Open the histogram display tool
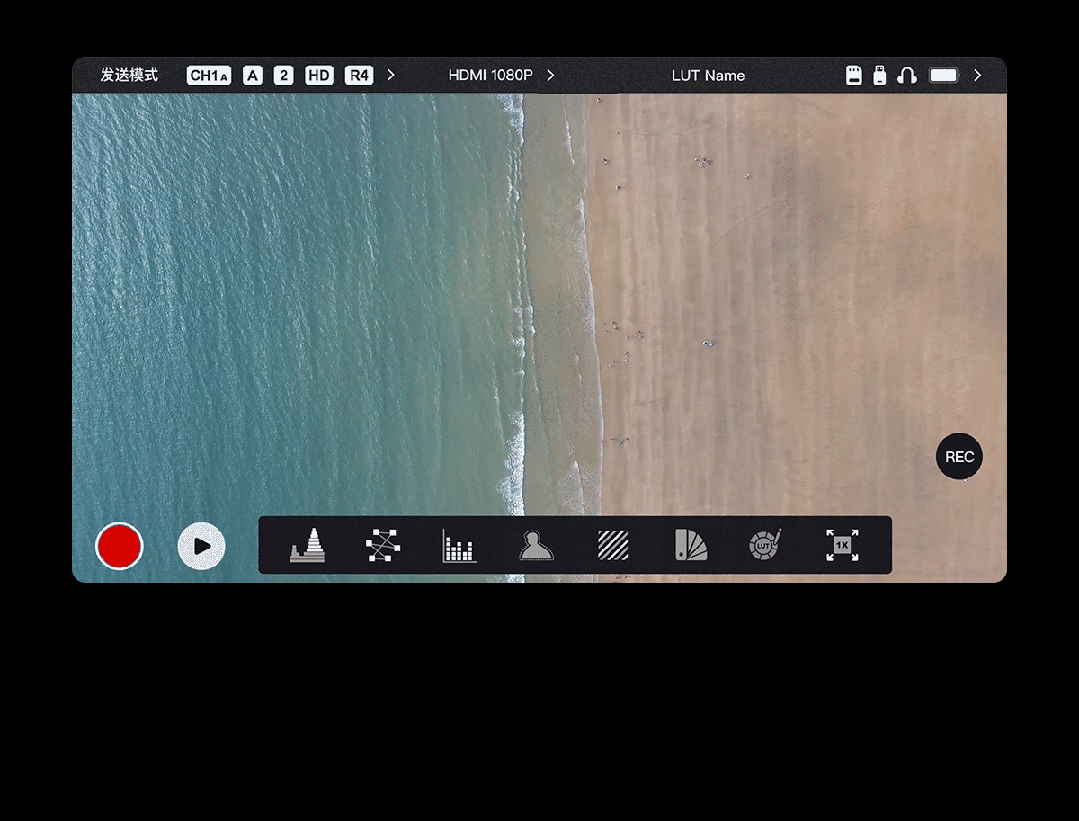This screenshot has height=821, width=1079. tap(459, 546)
